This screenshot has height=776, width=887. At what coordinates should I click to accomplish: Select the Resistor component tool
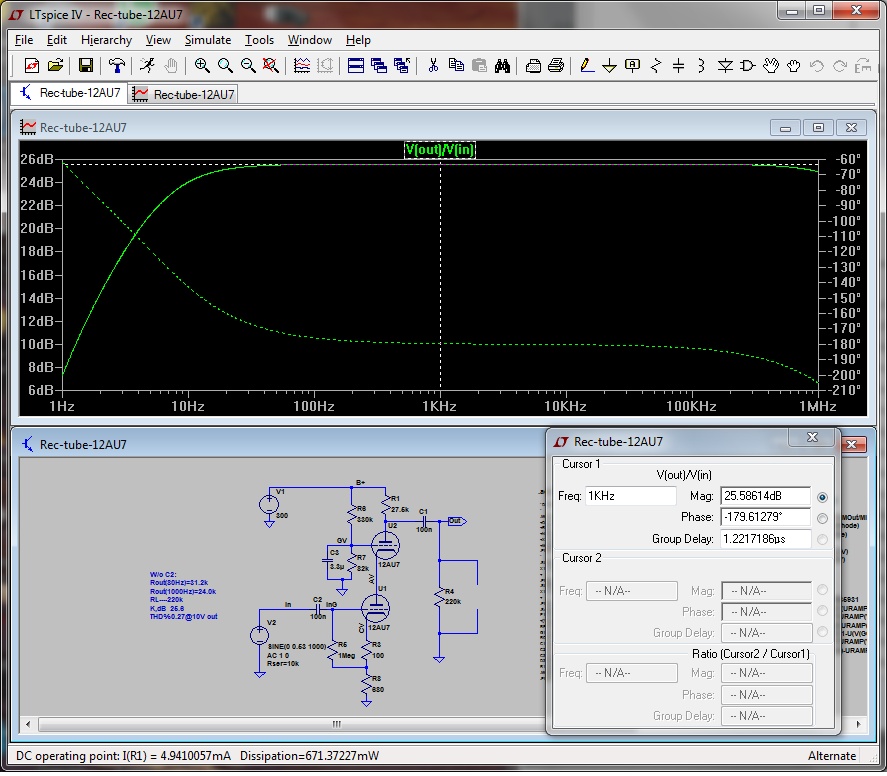(x=656, y=66)
